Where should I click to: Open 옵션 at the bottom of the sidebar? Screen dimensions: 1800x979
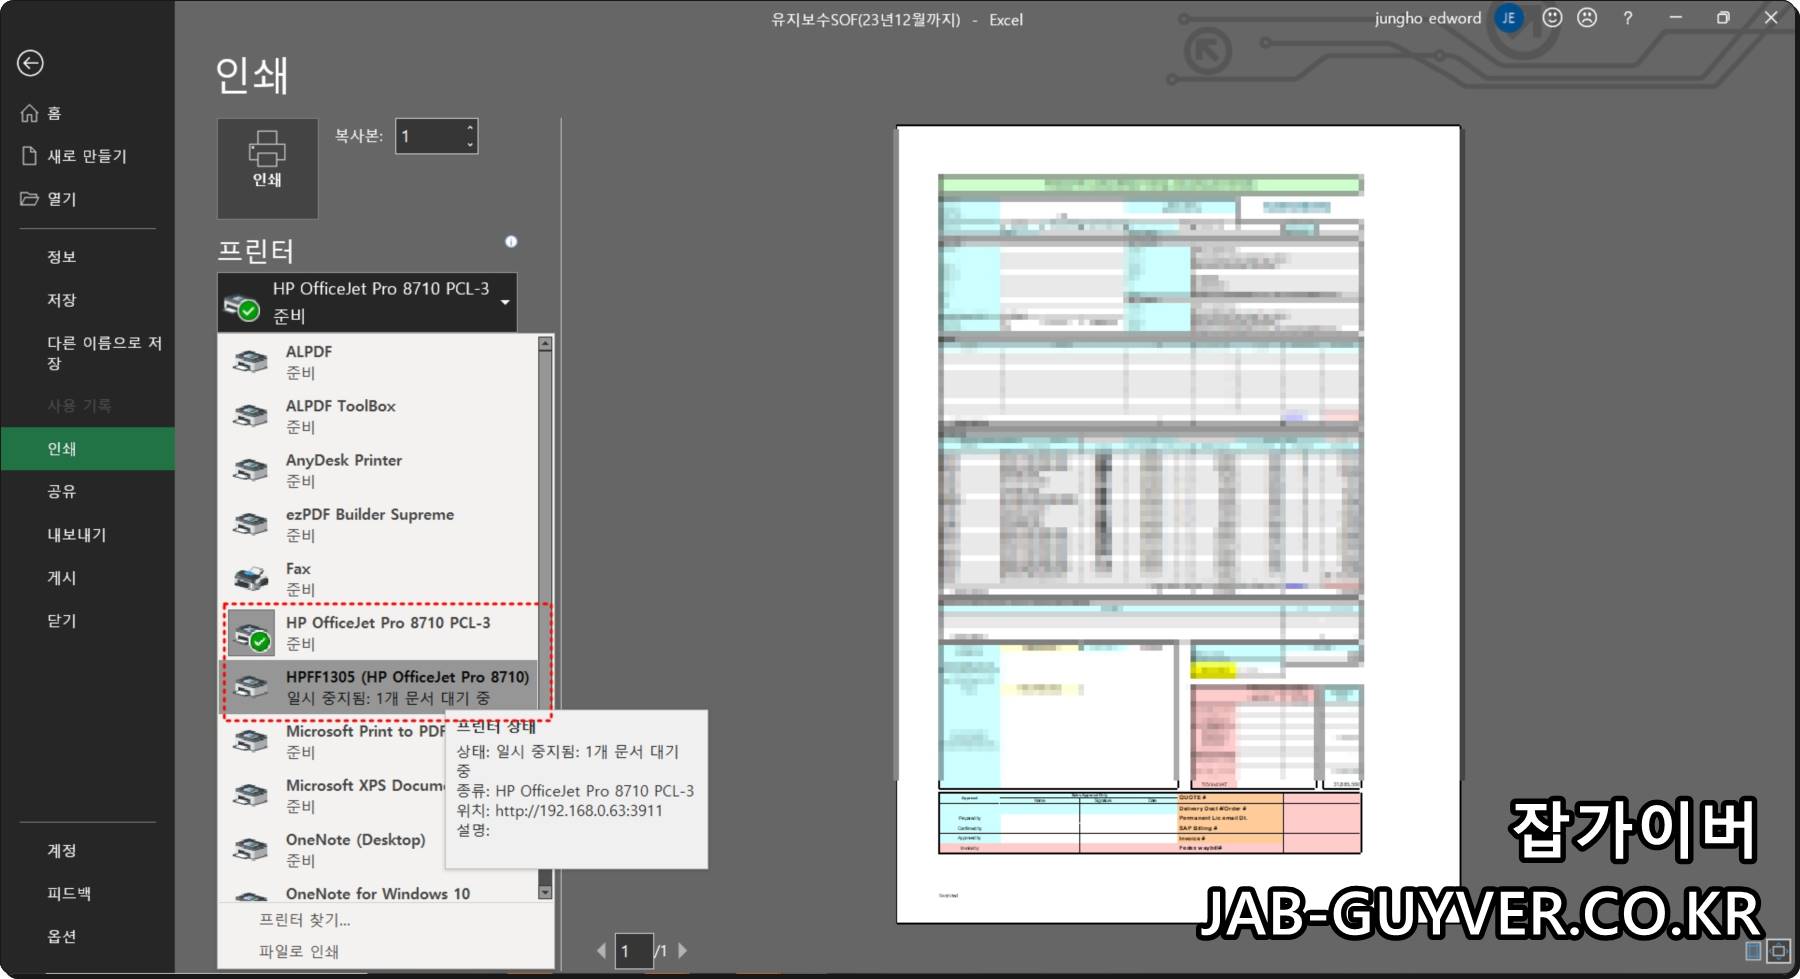click(60, 937)
